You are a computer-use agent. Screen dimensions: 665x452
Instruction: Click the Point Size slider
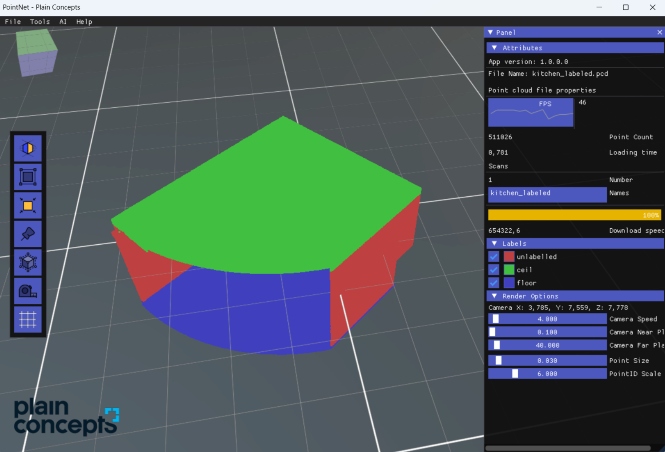pyautogui.click(x=546, y=360)
